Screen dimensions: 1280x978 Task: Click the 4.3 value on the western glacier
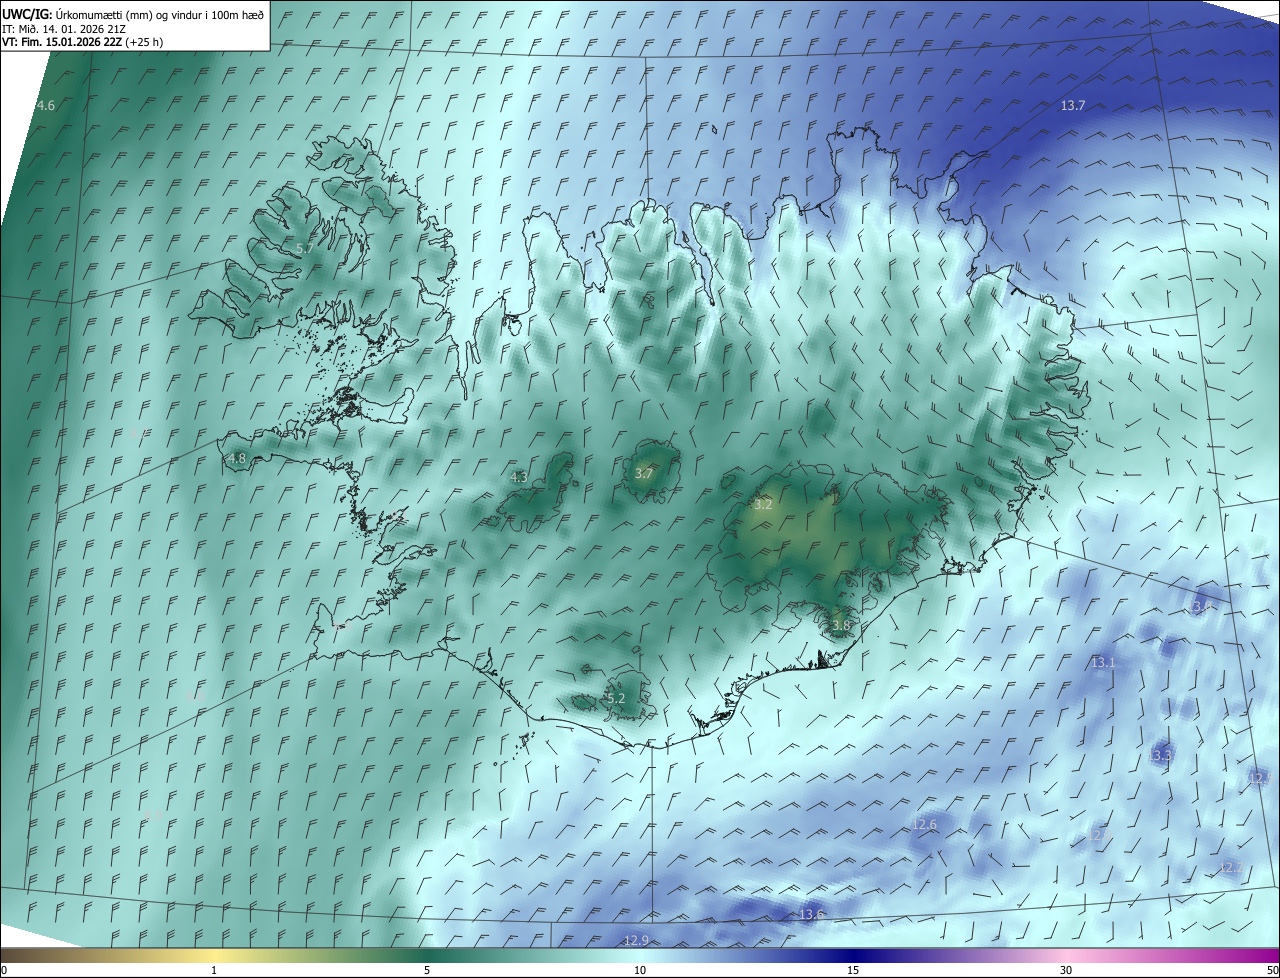point(519,477)
